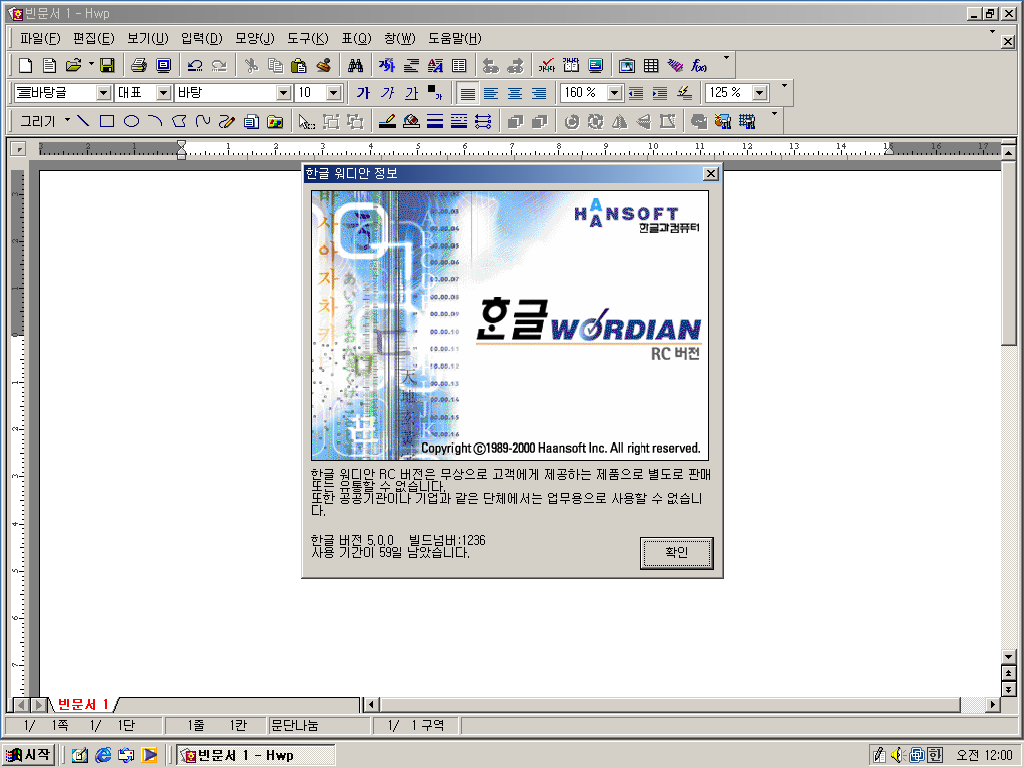Select the arc drawing tool

coord(155,121)
